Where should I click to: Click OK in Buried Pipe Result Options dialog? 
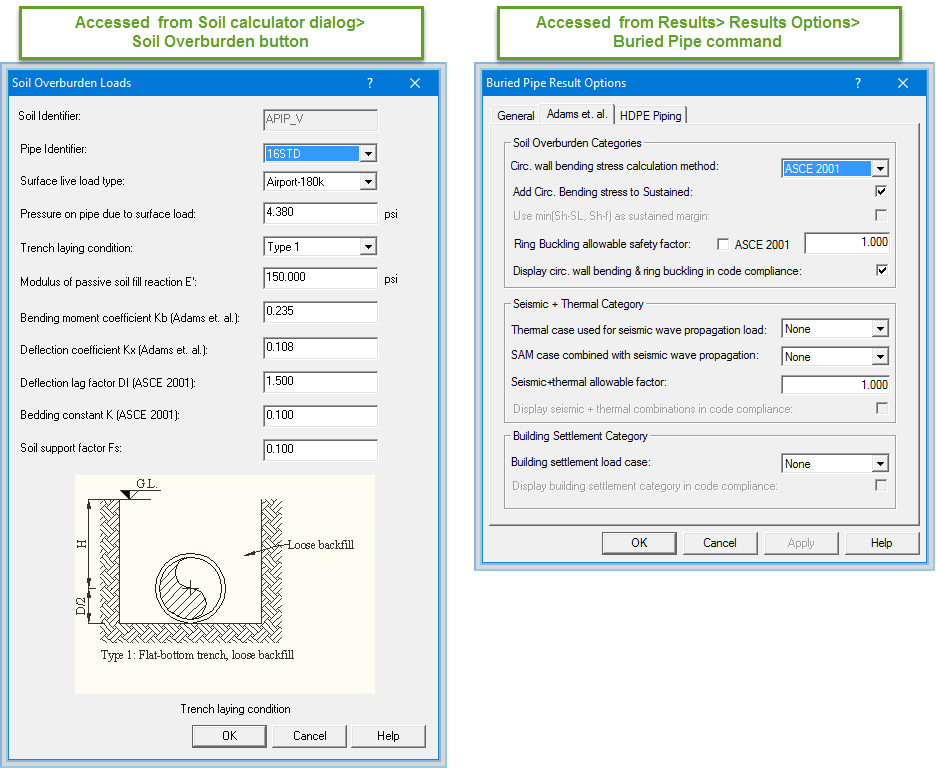point(639,543)
